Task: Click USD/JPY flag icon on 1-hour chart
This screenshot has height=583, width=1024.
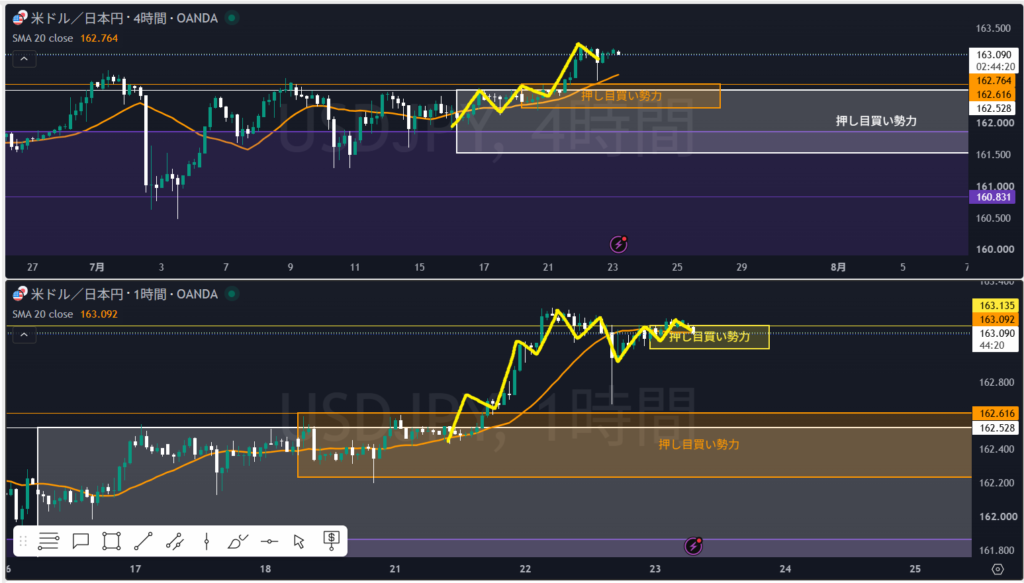Action: pyautogui.click(x=20, y=294)
